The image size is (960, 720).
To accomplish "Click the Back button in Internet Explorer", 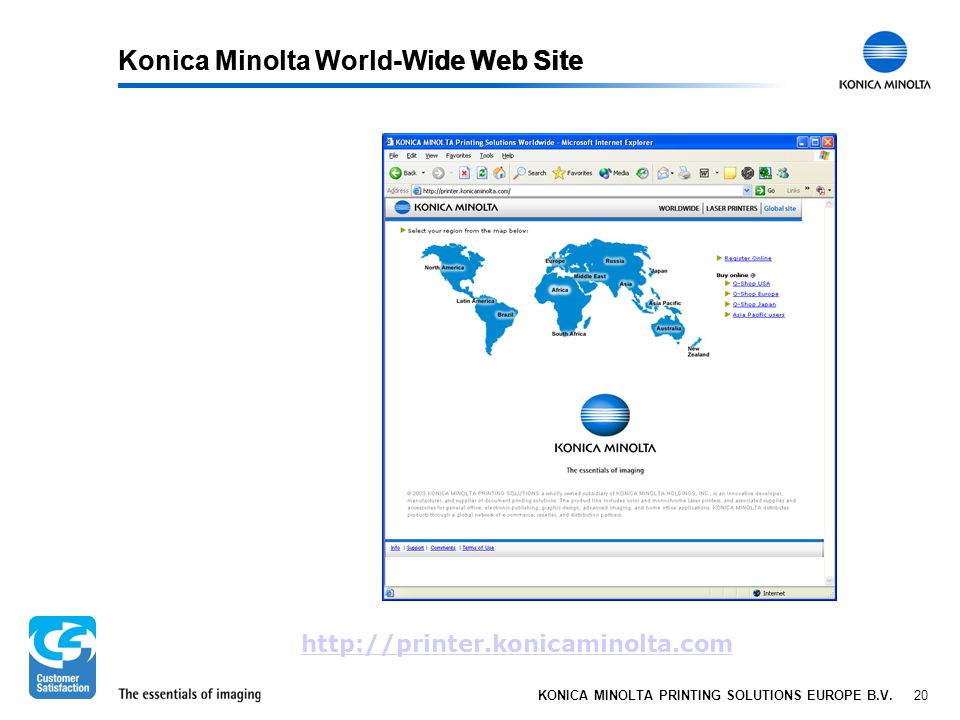I will click(x=403, y=173).
